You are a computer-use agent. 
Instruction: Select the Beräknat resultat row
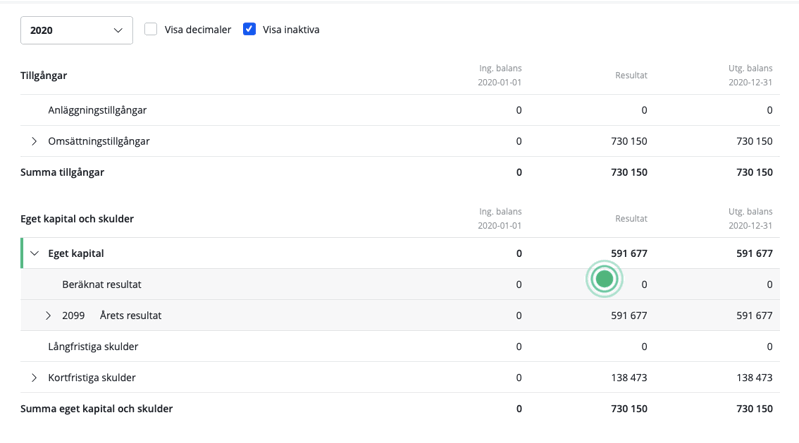point(101,285)
